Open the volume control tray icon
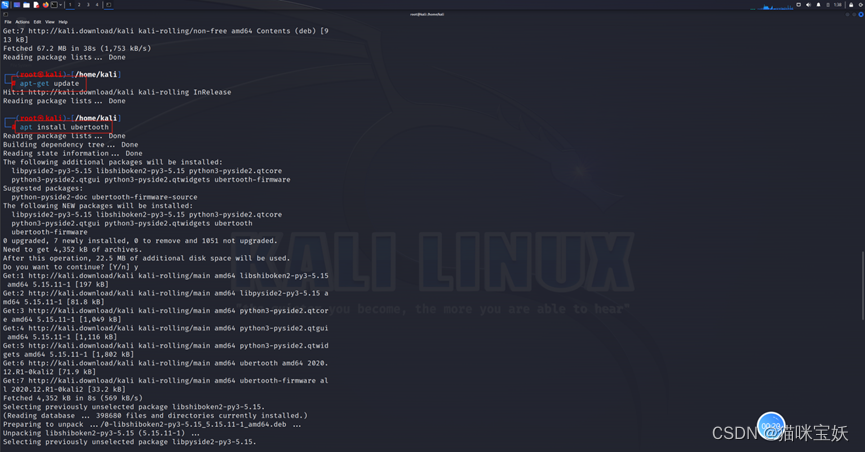The height and width of the screenshot is (452, 865). [808, 5]
